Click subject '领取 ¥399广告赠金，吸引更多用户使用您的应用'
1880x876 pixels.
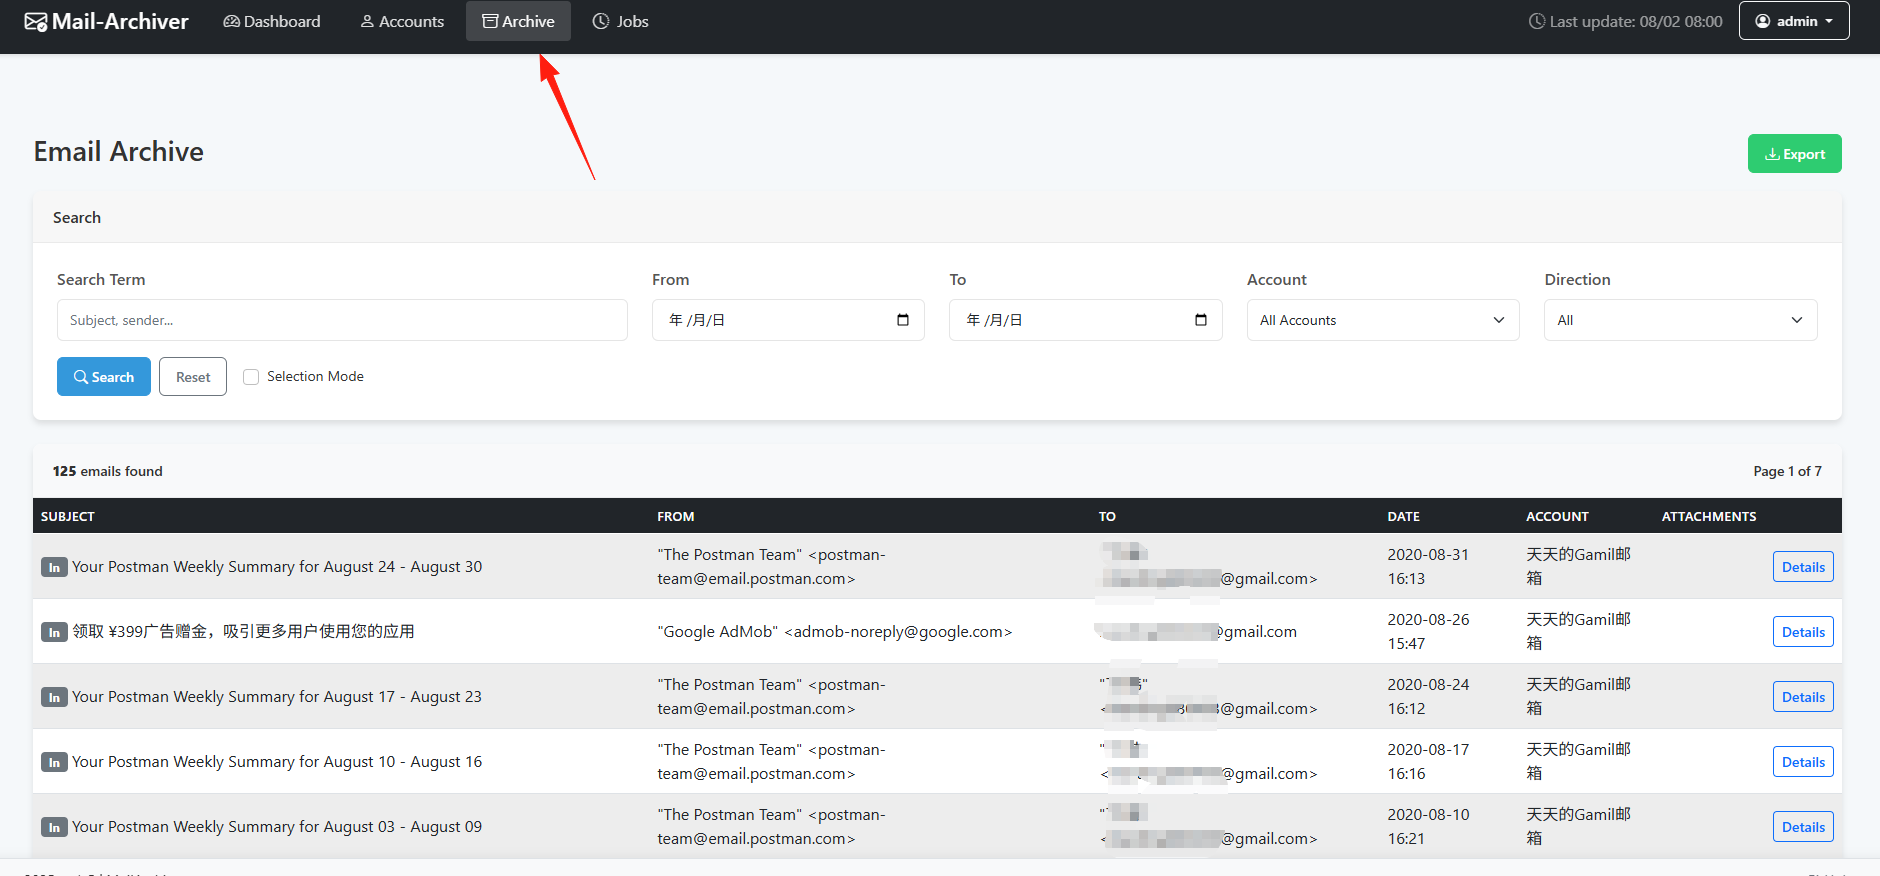point(243,632)
